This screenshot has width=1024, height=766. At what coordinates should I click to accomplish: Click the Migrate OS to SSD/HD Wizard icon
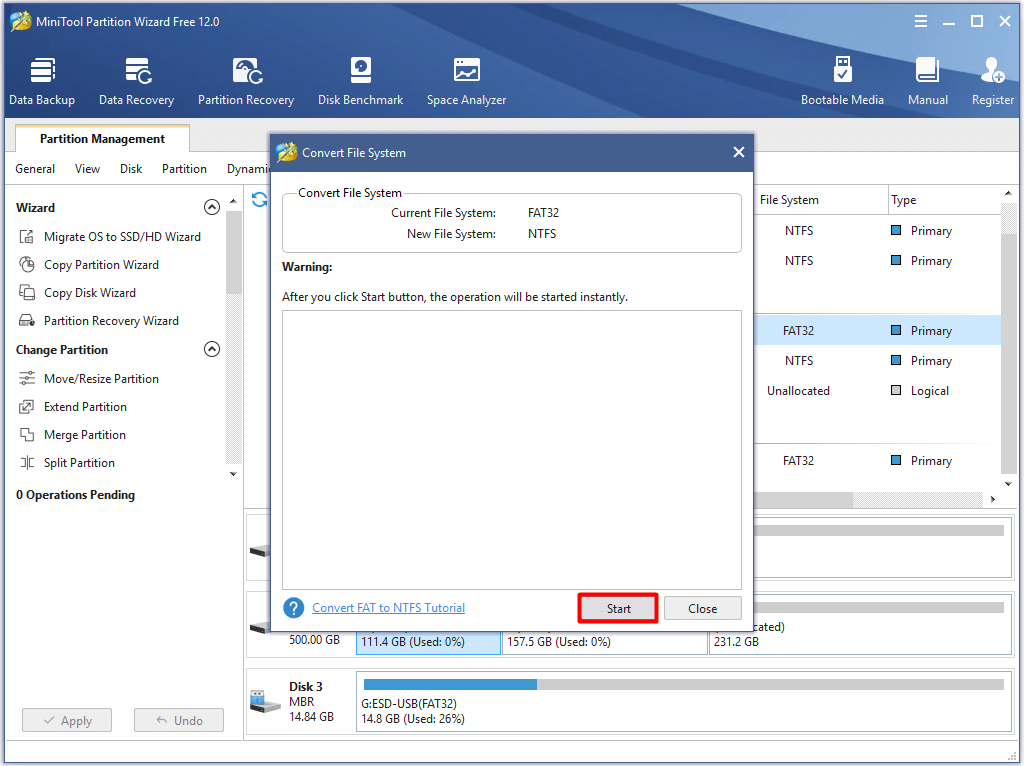[27, 236]
